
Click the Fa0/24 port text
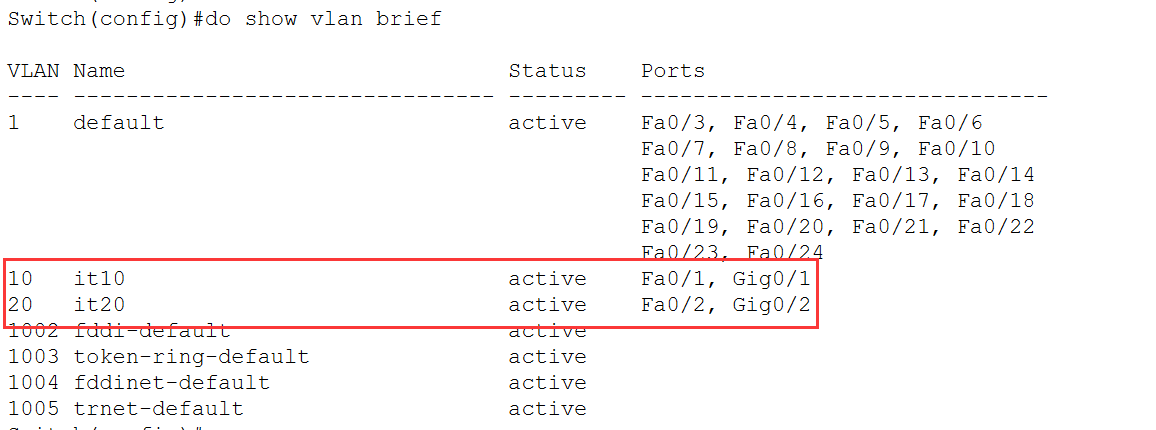coord(784,253)
